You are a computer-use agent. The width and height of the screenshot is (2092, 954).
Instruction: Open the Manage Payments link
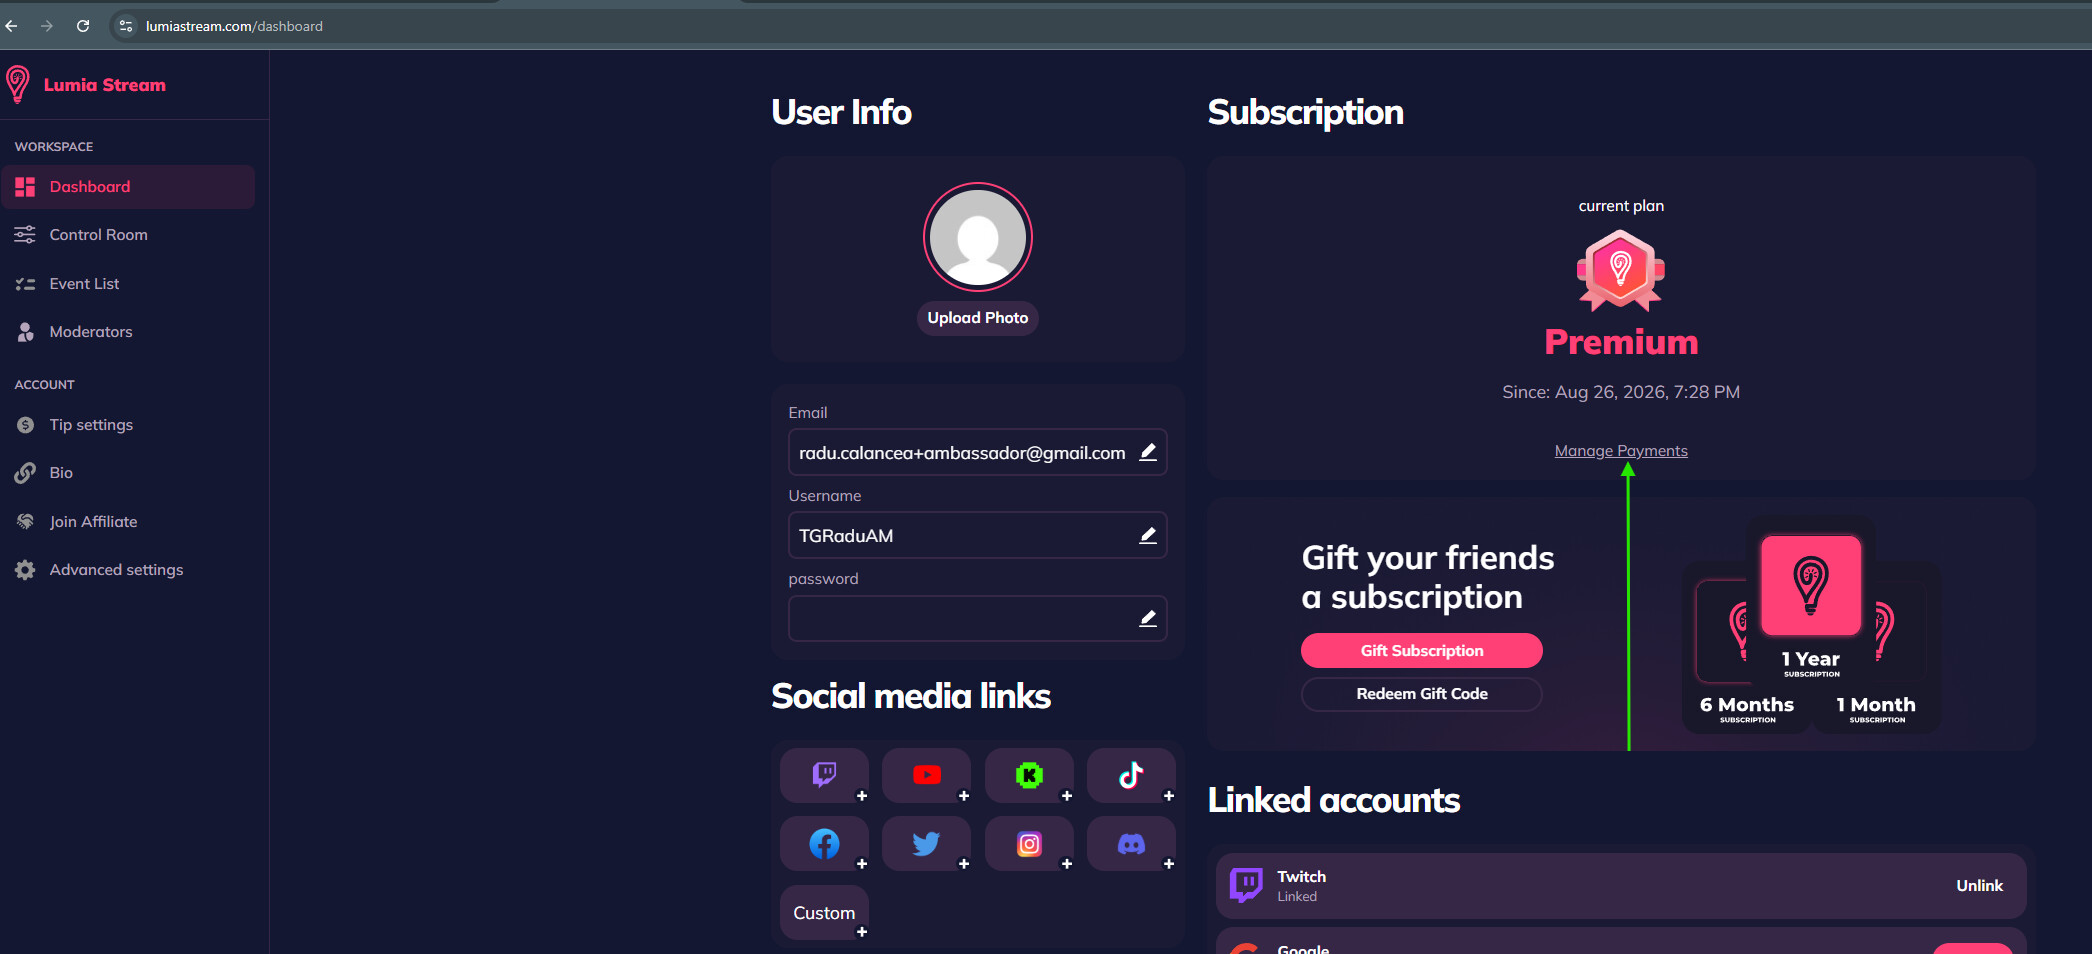pyautogui.click(x=1620, y=451)
